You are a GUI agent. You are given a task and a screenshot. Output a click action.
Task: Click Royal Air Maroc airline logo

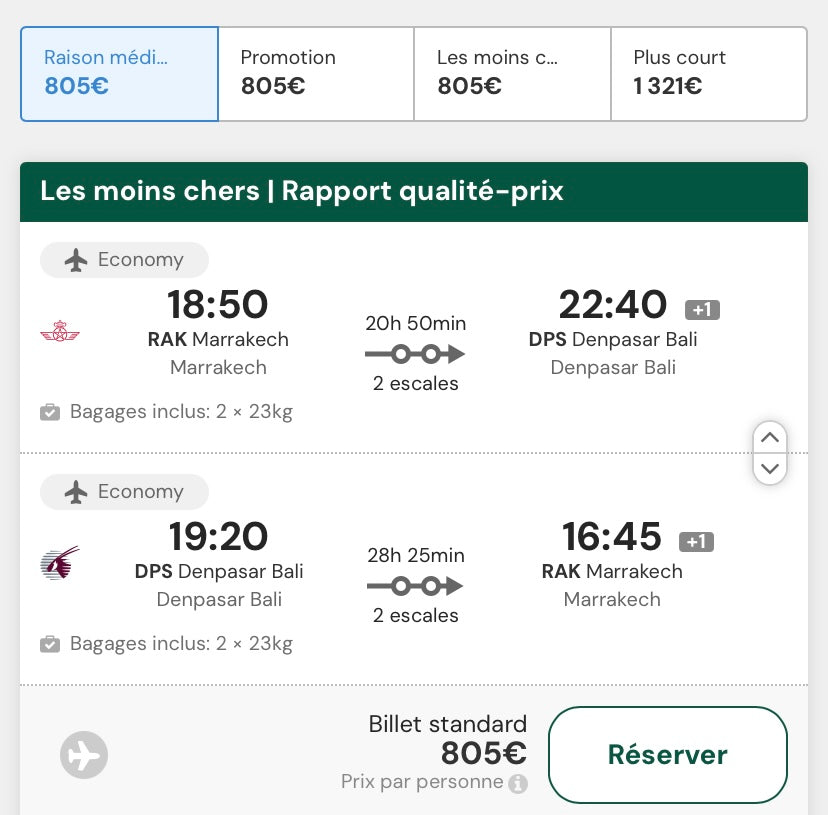[x=60, y=331]
